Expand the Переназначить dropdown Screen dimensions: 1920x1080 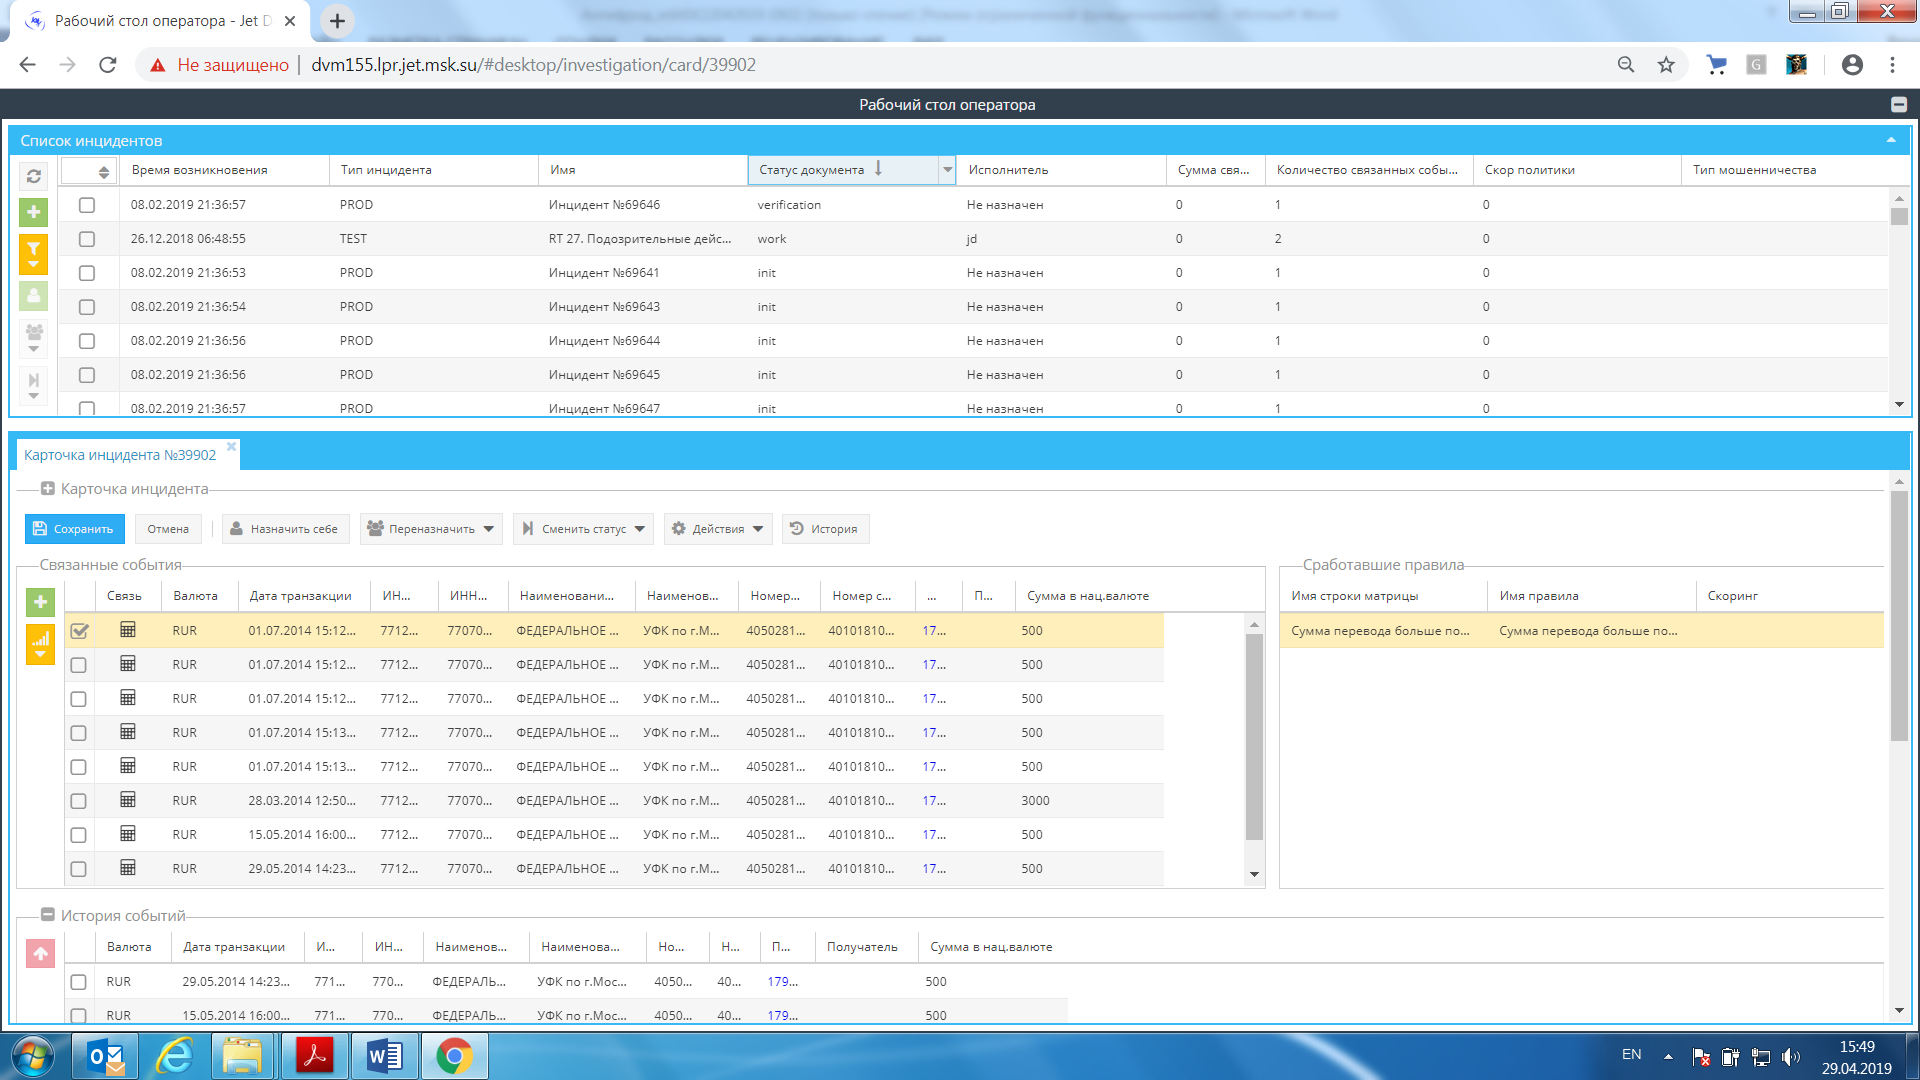(431, 529)
